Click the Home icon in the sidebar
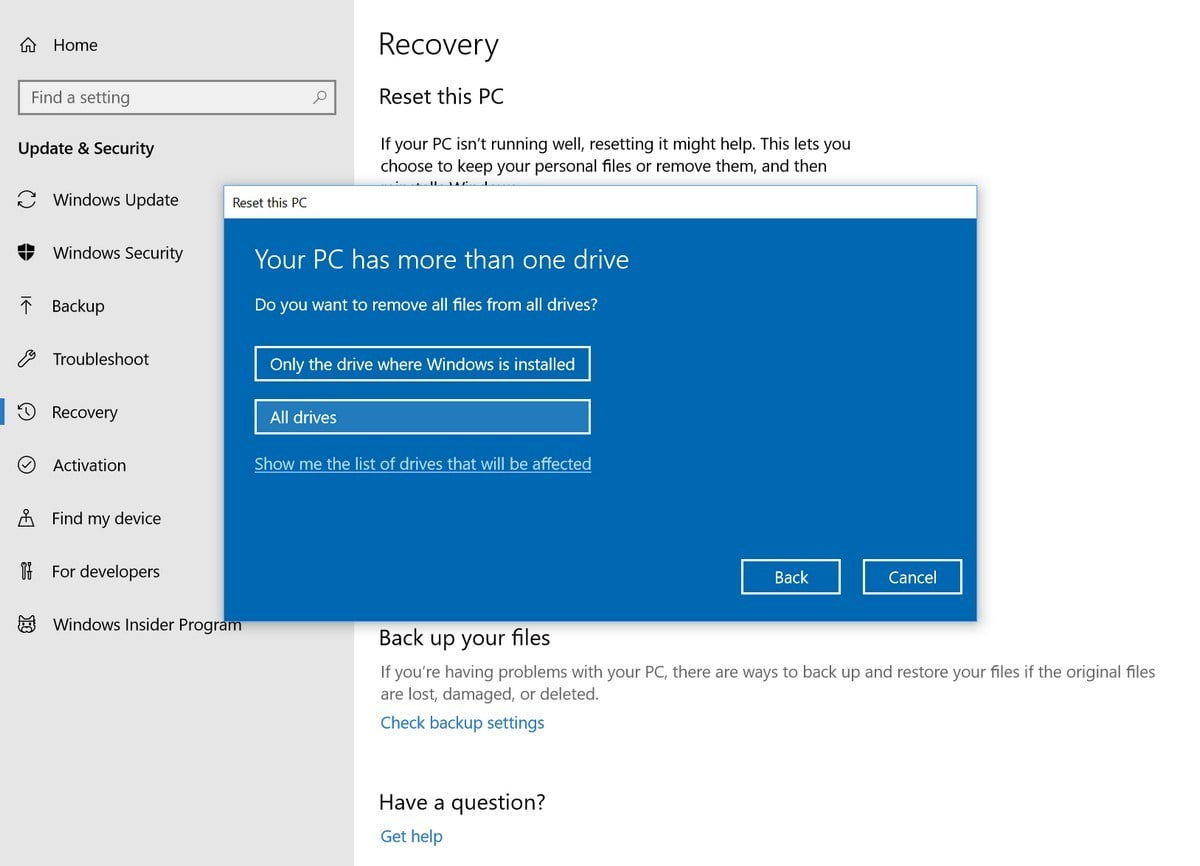This screenshot has width=1200, height=866. coord(28,44)
